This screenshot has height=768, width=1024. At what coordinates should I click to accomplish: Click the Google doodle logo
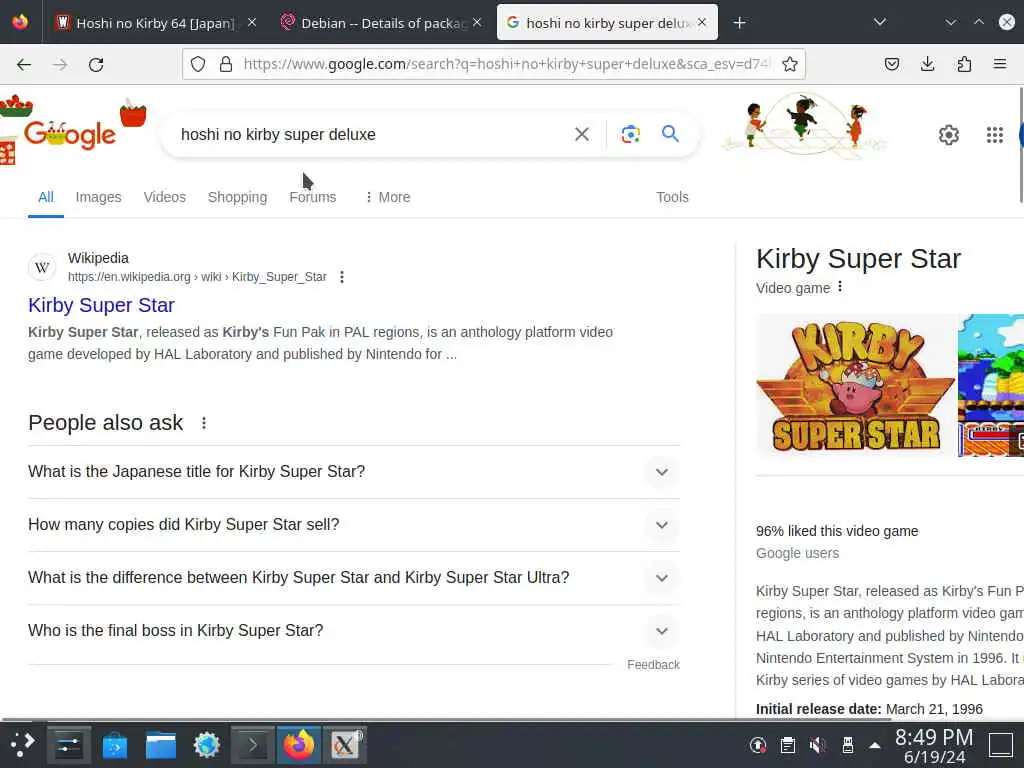point(71,134)
